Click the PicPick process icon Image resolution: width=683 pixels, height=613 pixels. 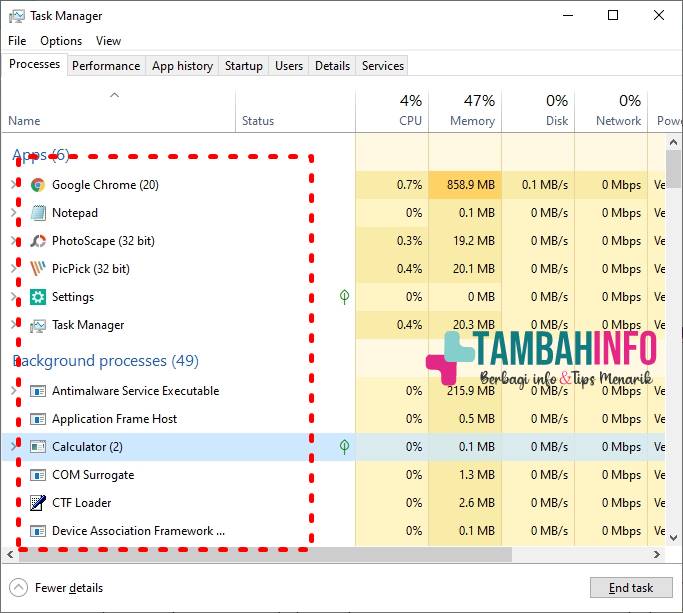[x=38, y=269]
